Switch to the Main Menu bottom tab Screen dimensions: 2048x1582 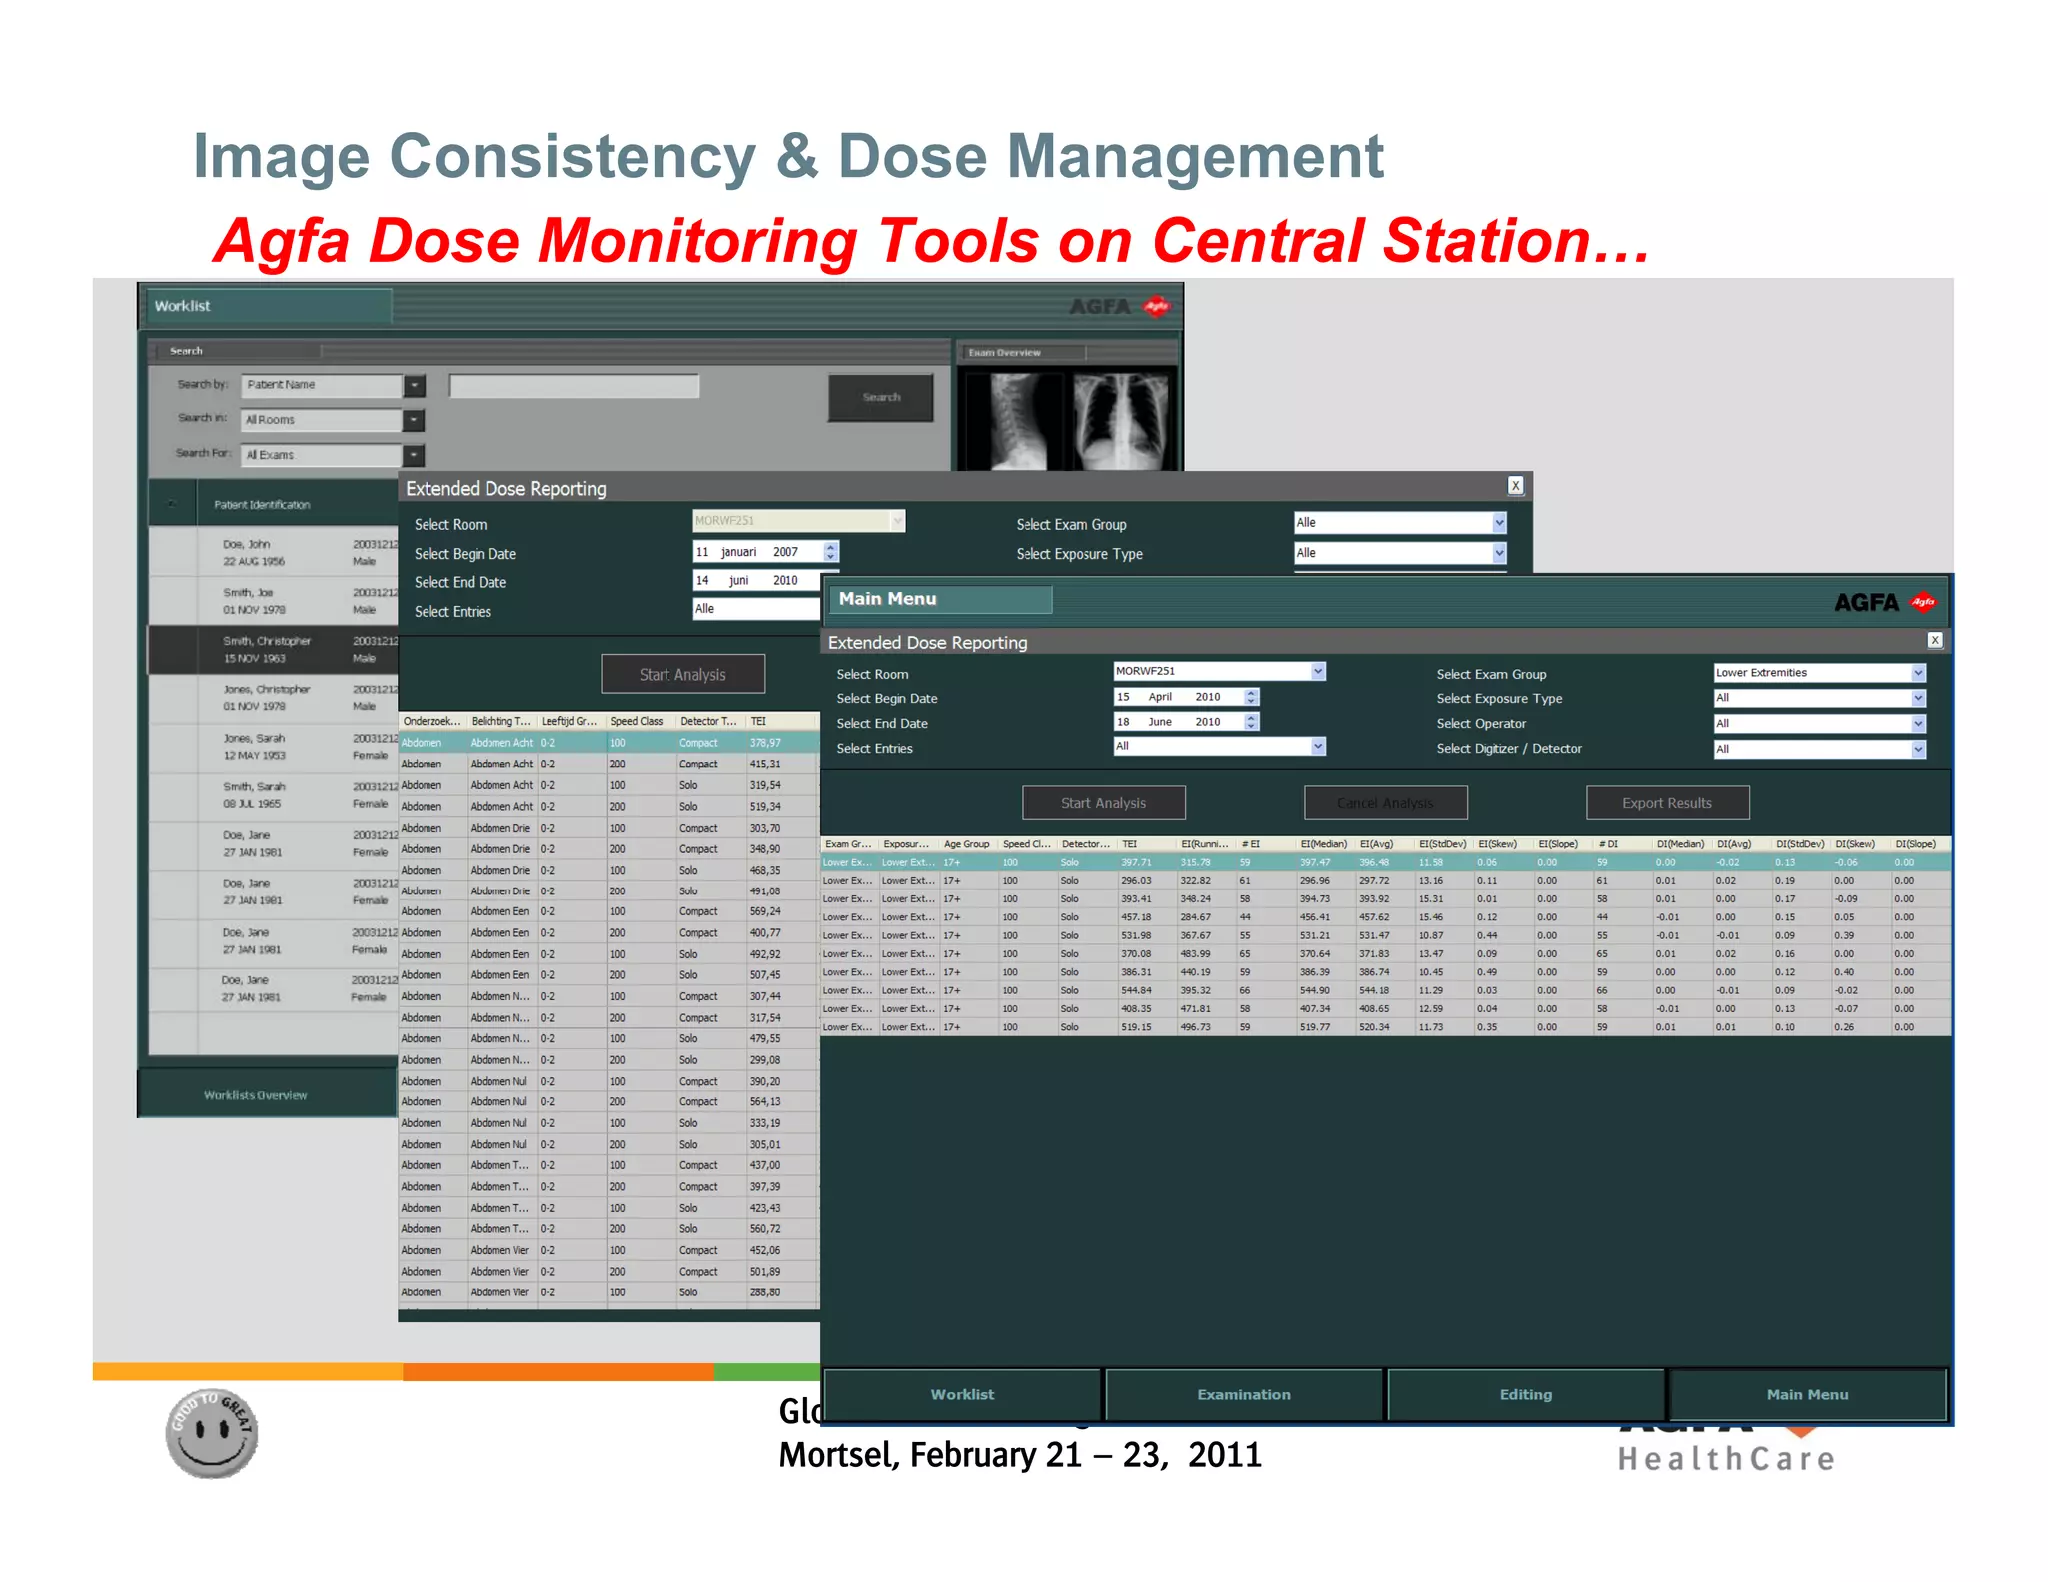(x=1808, y=1394)
